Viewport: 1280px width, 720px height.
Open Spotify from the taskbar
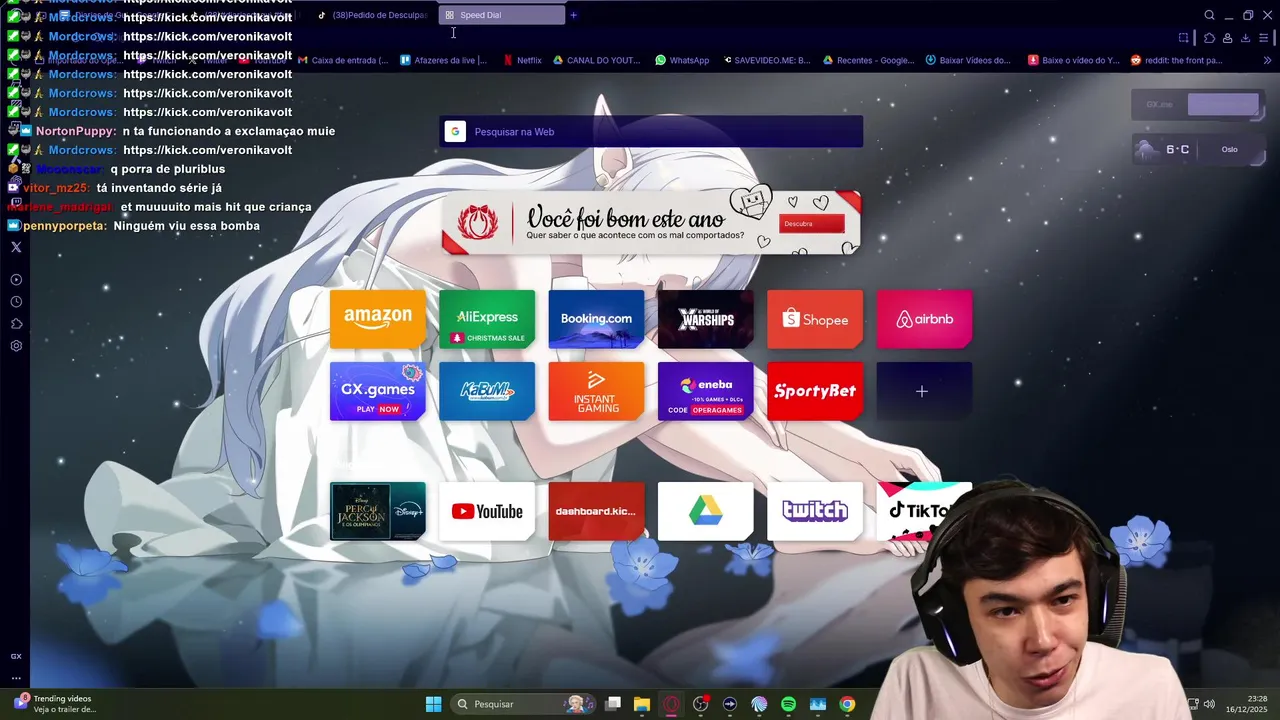pos(788,704)
